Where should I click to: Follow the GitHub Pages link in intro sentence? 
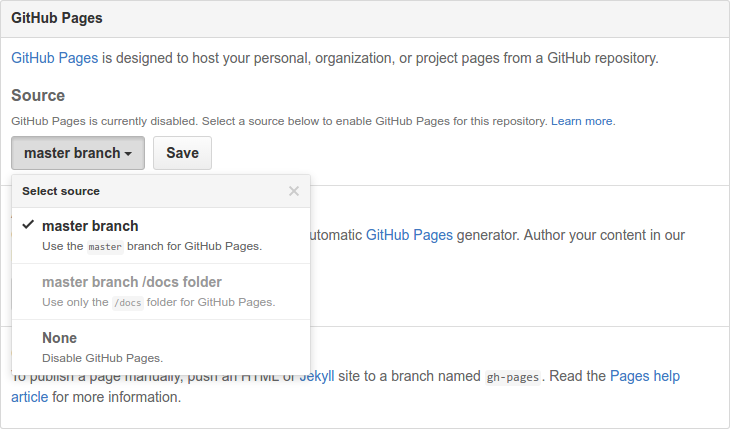coord(54,57)
